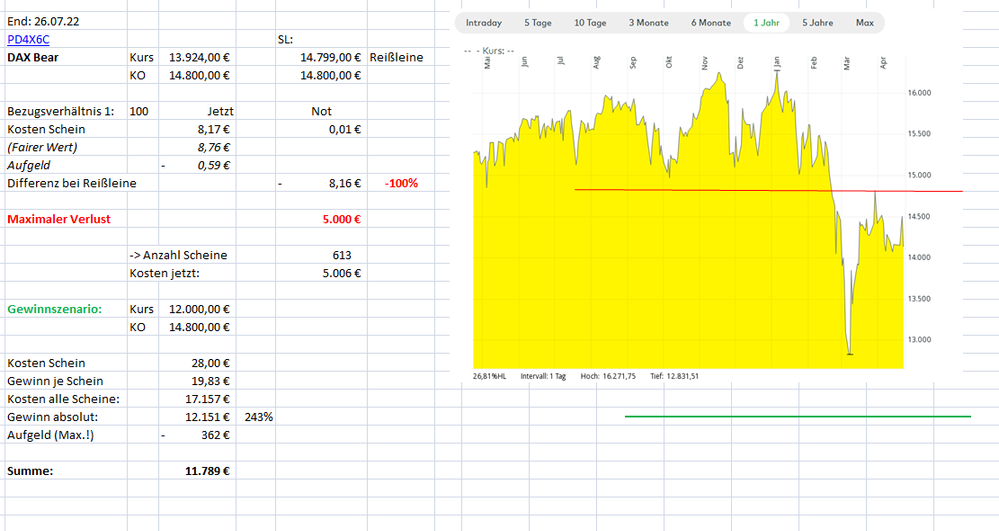
Task: Select the Maximaler Verlust value 5.000 €
Action: click(341, 219)
